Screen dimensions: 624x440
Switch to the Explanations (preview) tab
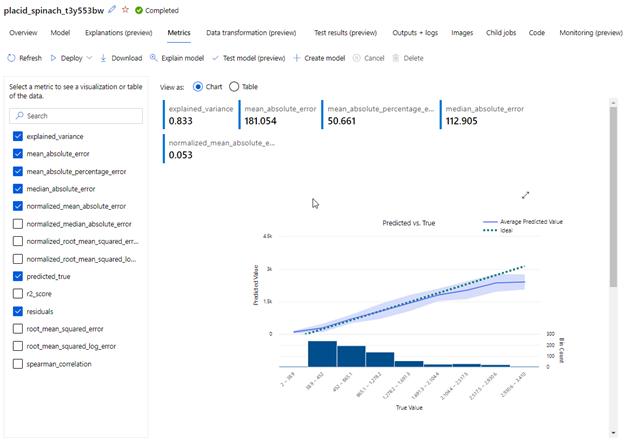[119, 33]
